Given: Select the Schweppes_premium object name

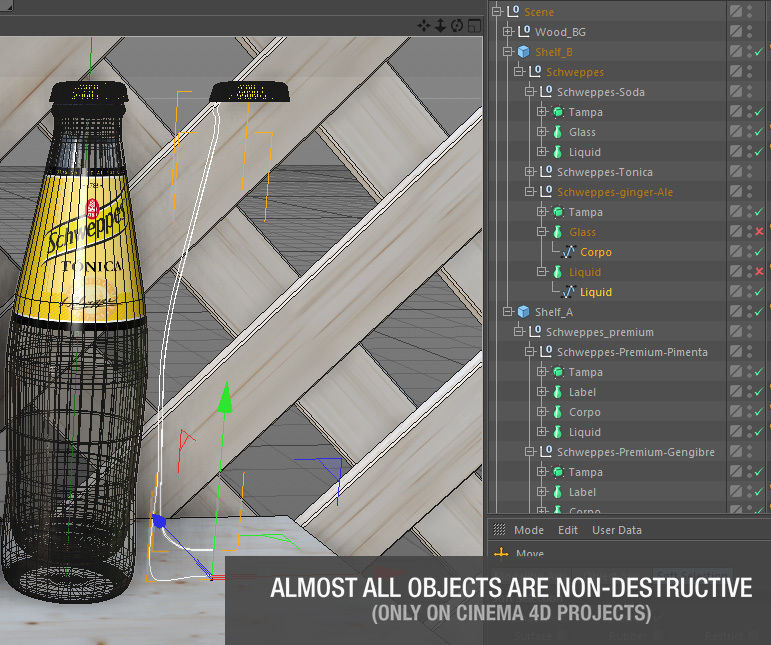Looking at the screenshot, I should [600, 332].
